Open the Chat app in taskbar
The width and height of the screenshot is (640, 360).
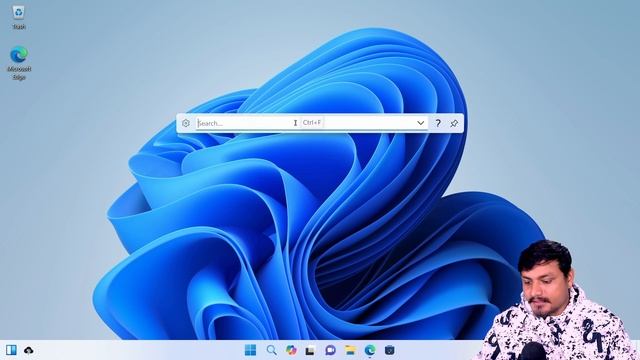330,350
